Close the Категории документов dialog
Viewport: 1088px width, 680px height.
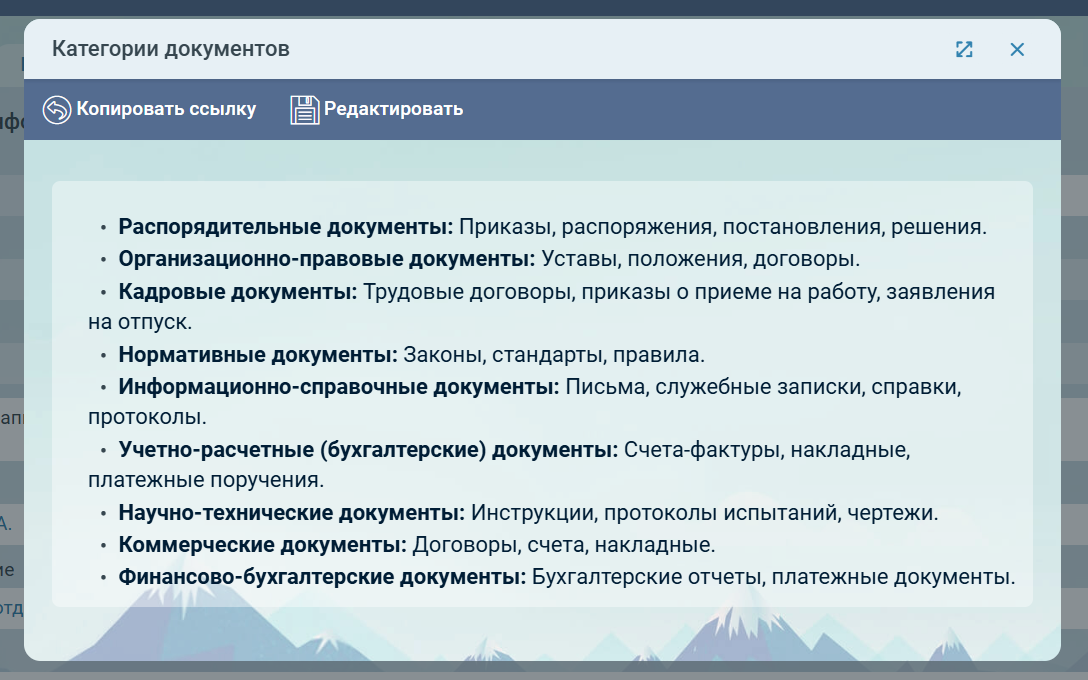point(1017,50)
